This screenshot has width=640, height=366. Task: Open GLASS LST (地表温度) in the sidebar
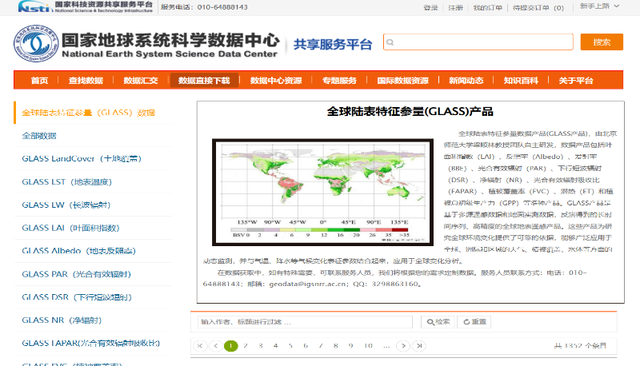point(67,182)
